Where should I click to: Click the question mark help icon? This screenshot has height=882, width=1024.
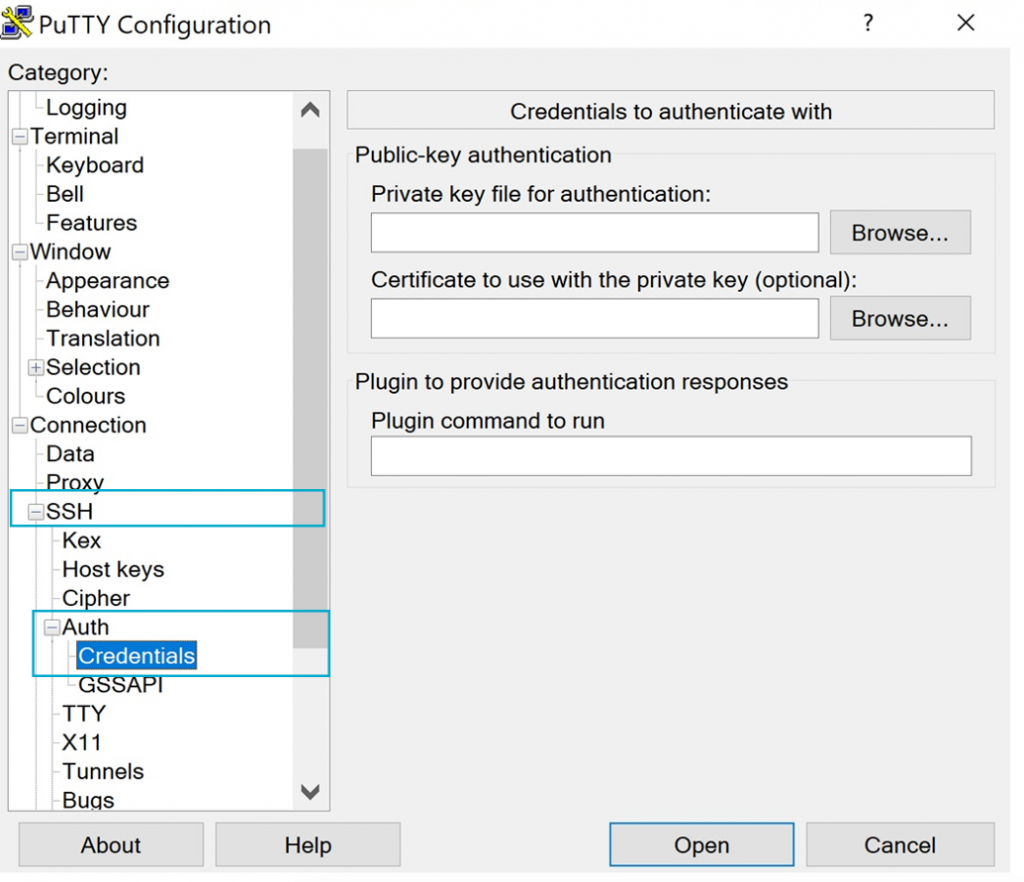pos(867,23)
